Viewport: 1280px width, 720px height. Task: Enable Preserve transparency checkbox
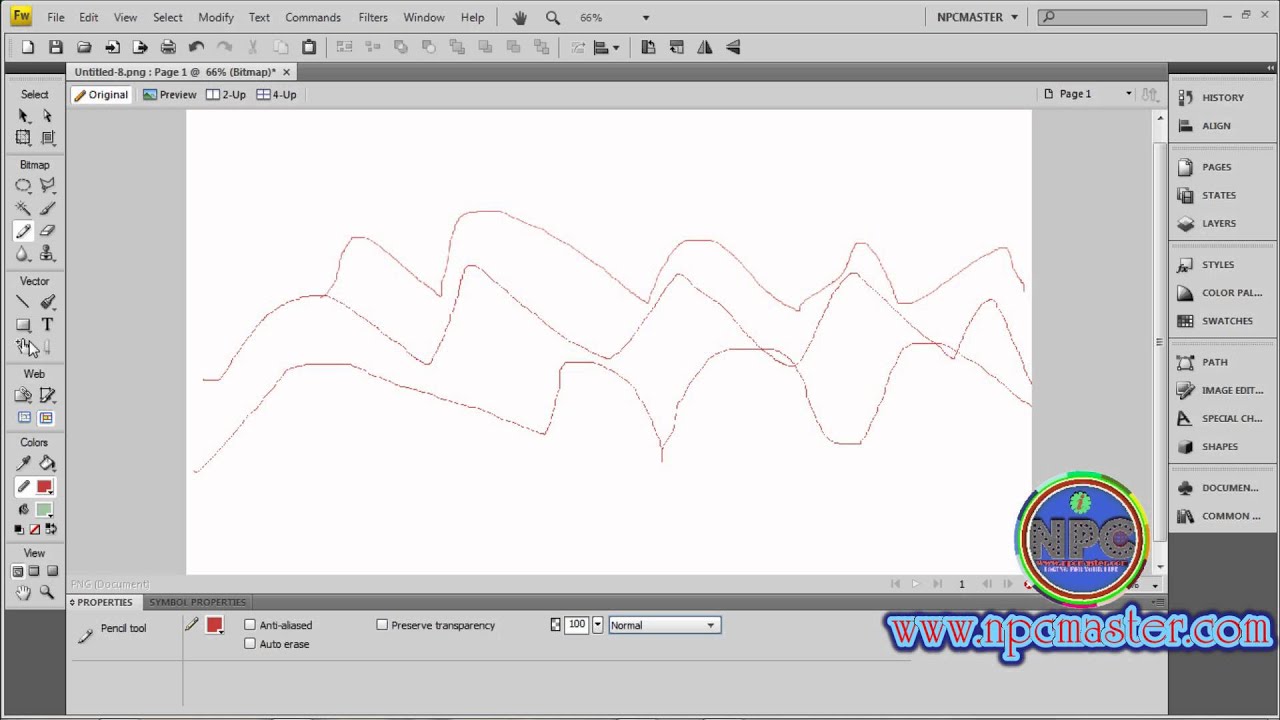click(382, 625)
